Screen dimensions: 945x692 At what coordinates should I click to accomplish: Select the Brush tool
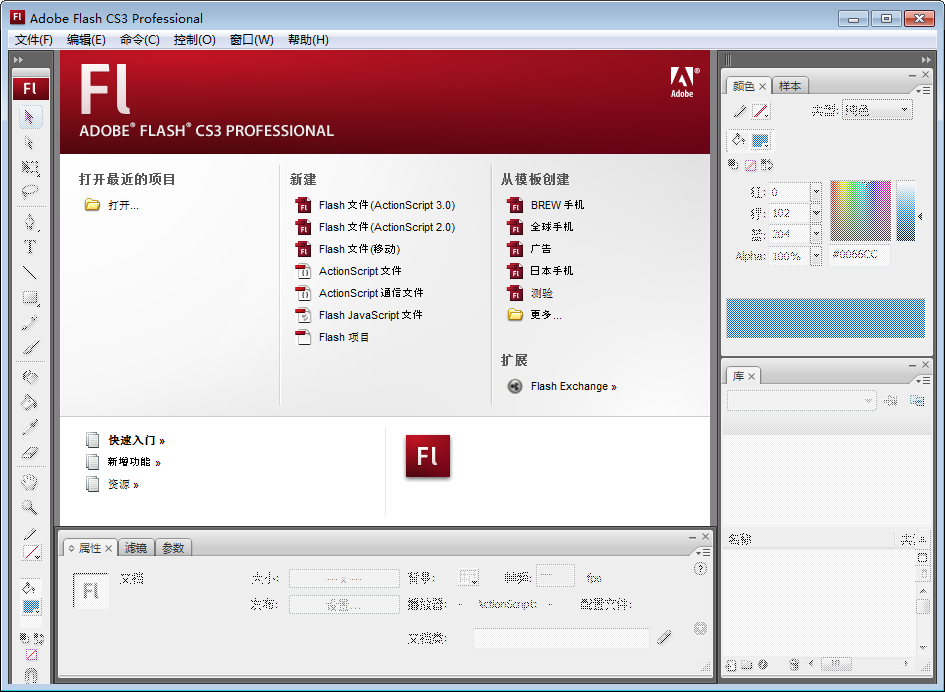30,348
